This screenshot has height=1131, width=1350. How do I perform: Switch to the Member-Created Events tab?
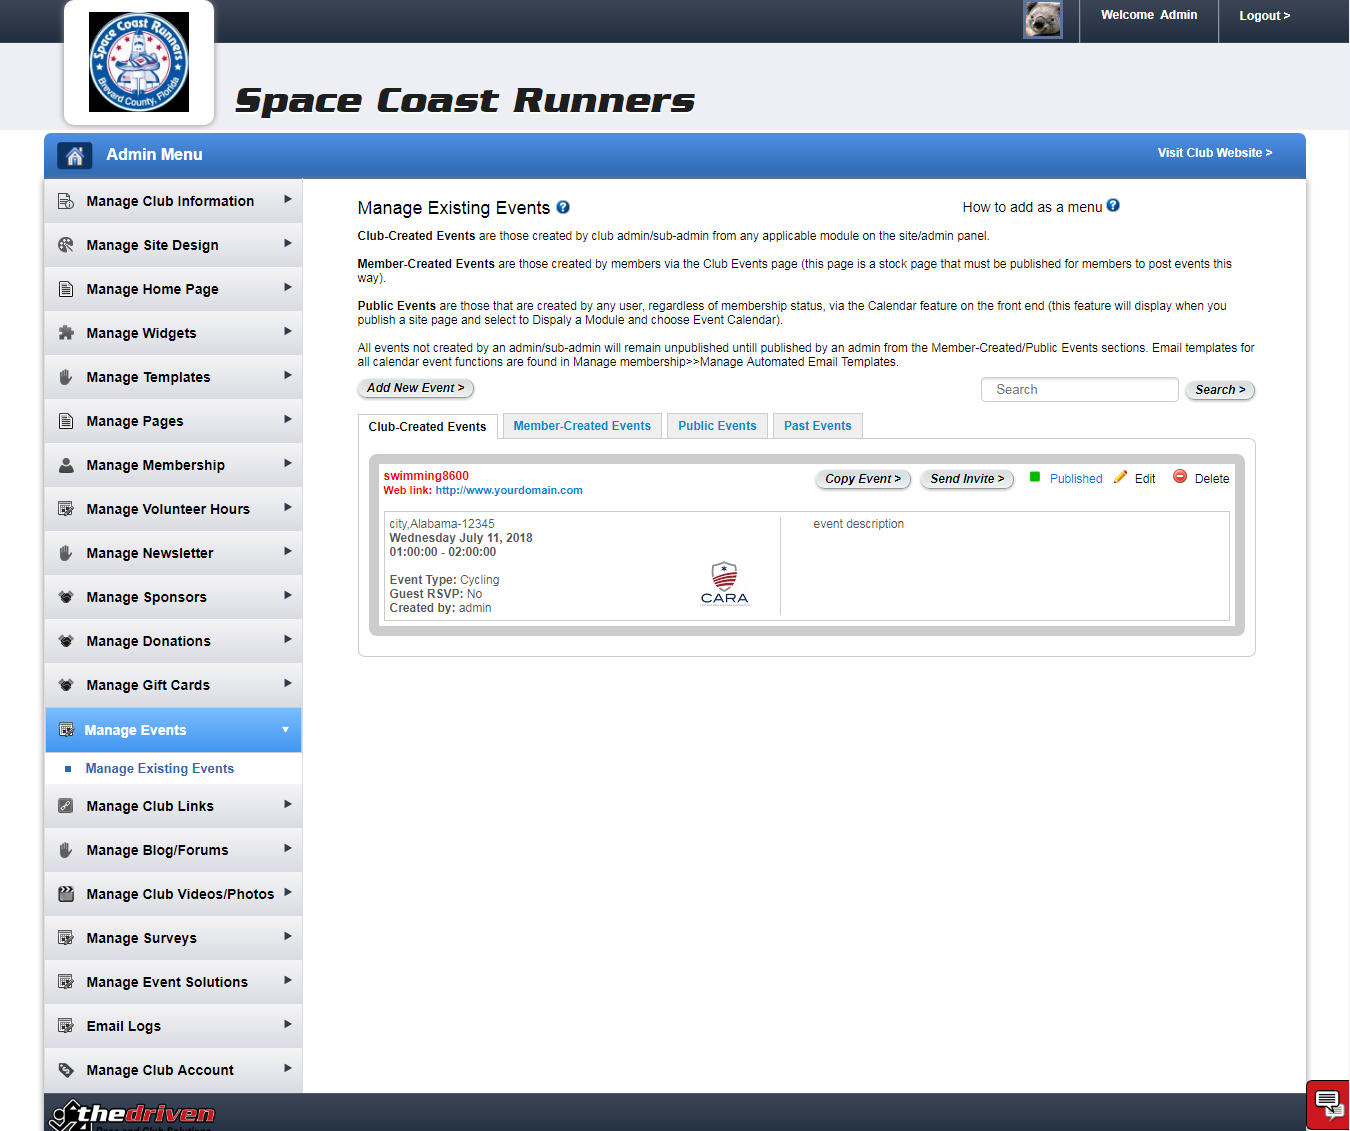[x=582, y=426]
